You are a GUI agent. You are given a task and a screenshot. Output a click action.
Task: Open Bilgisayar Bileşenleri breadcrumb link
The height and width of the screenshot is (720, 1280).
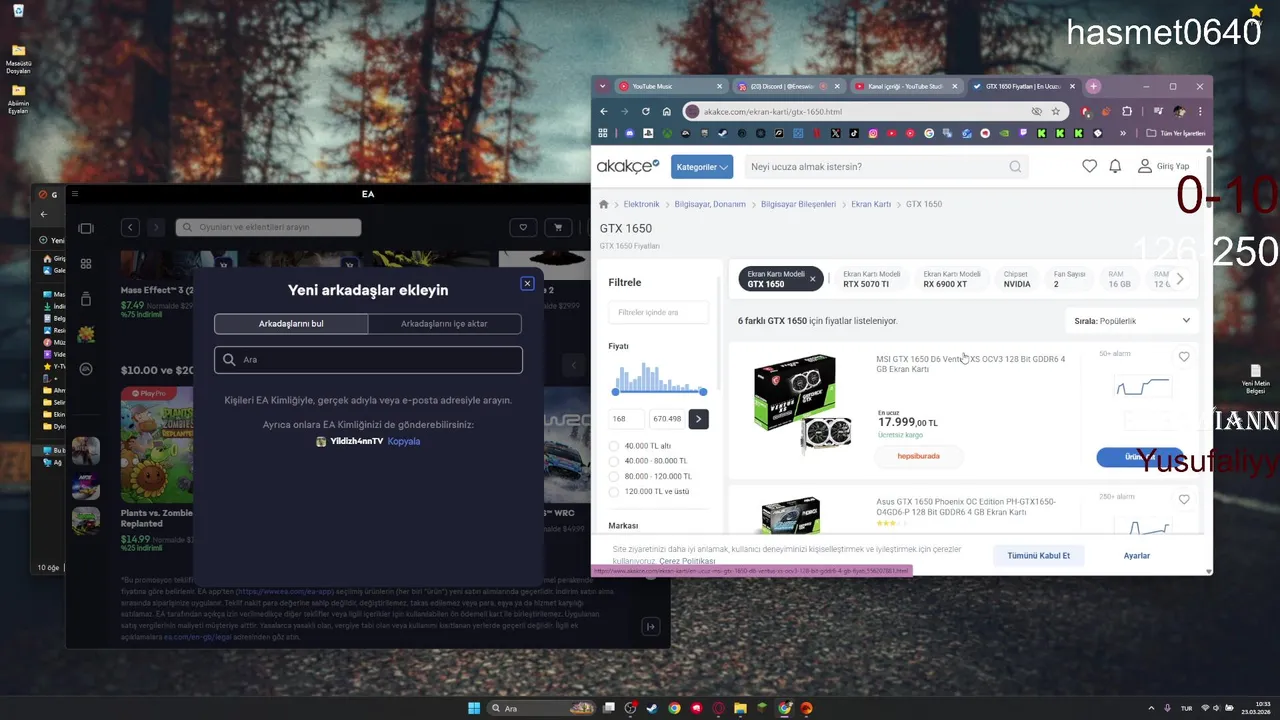coord(798,204)
